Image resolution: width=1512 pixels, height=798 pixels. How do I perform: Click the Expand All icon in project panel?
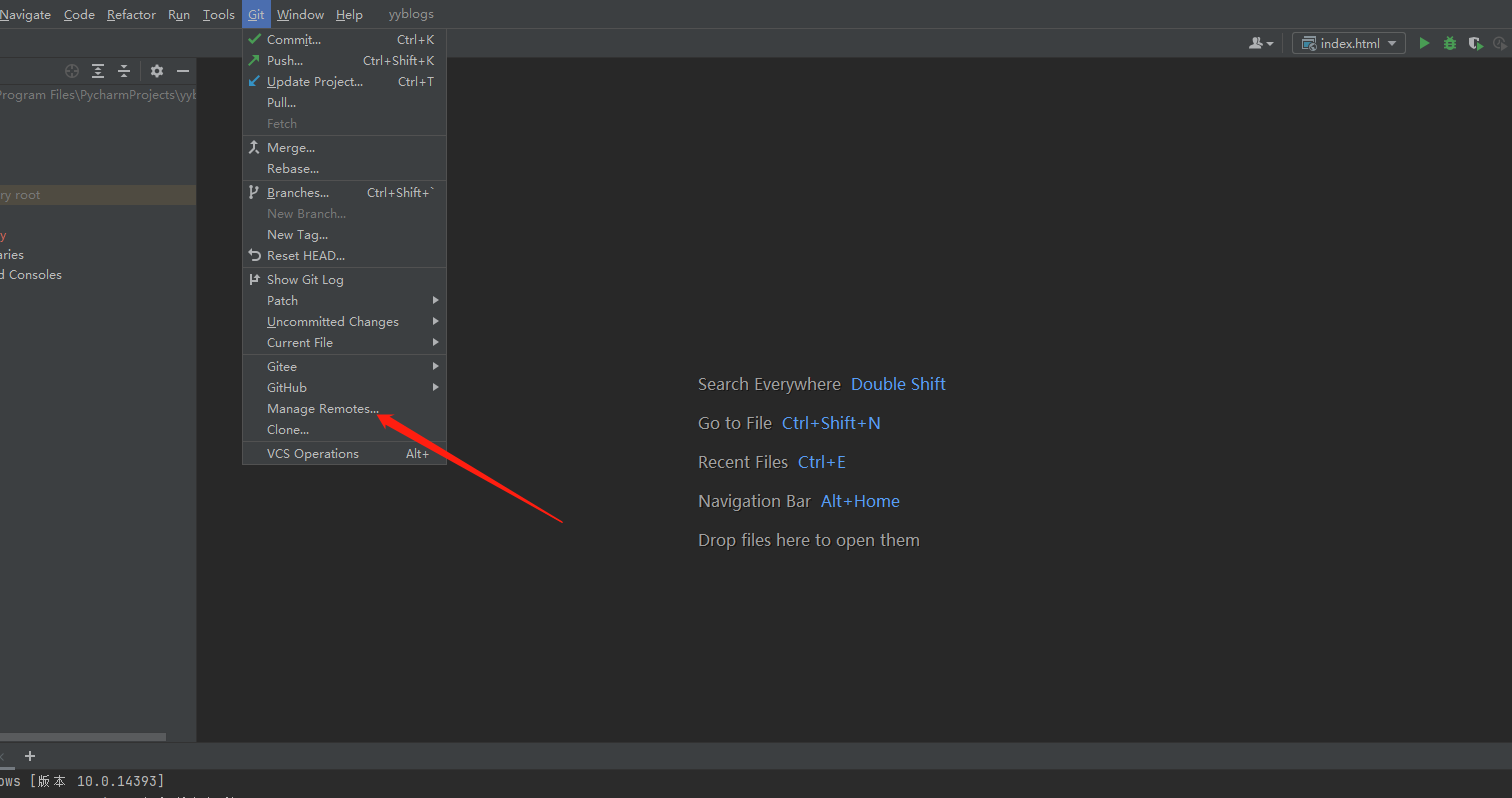tap(97, 70)
